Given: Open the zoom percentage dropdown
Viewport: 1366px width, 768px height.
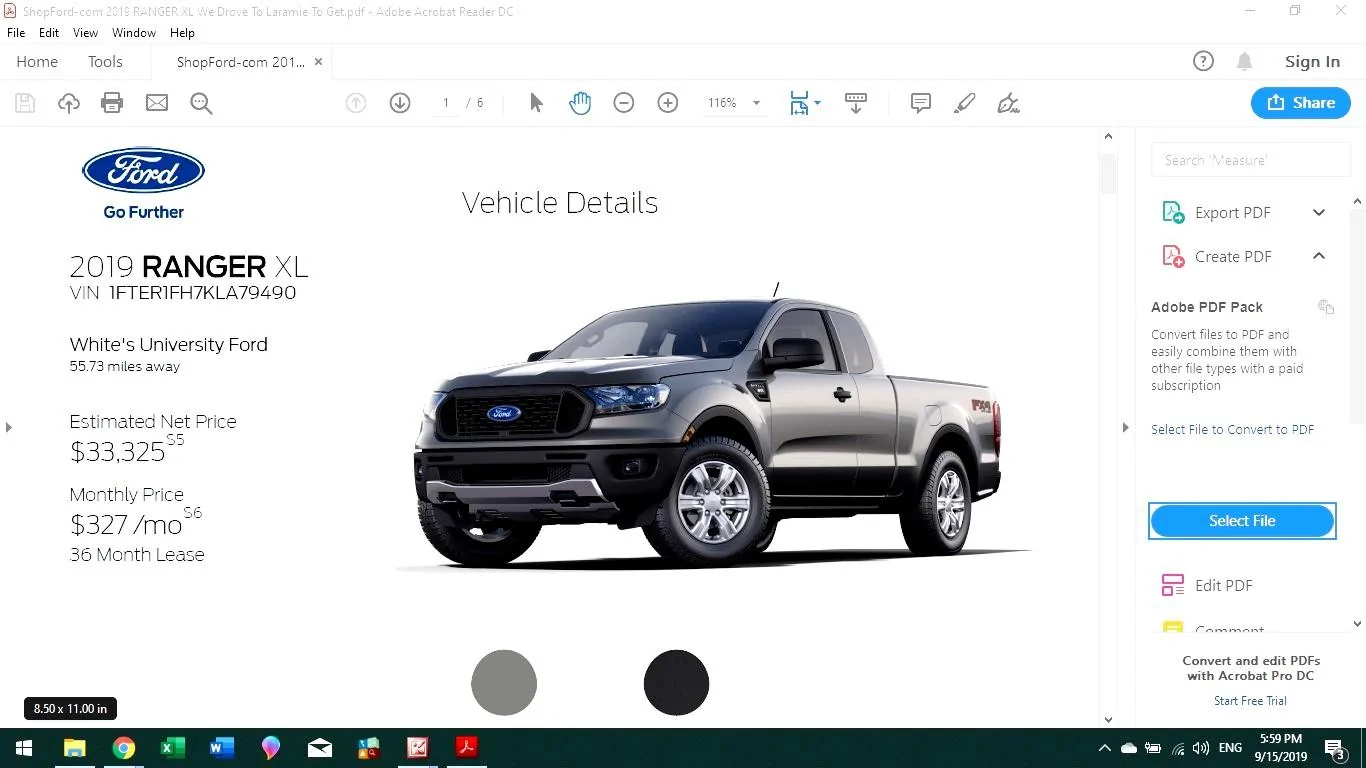Looking at the screenshot, I should tap(756, 103).
